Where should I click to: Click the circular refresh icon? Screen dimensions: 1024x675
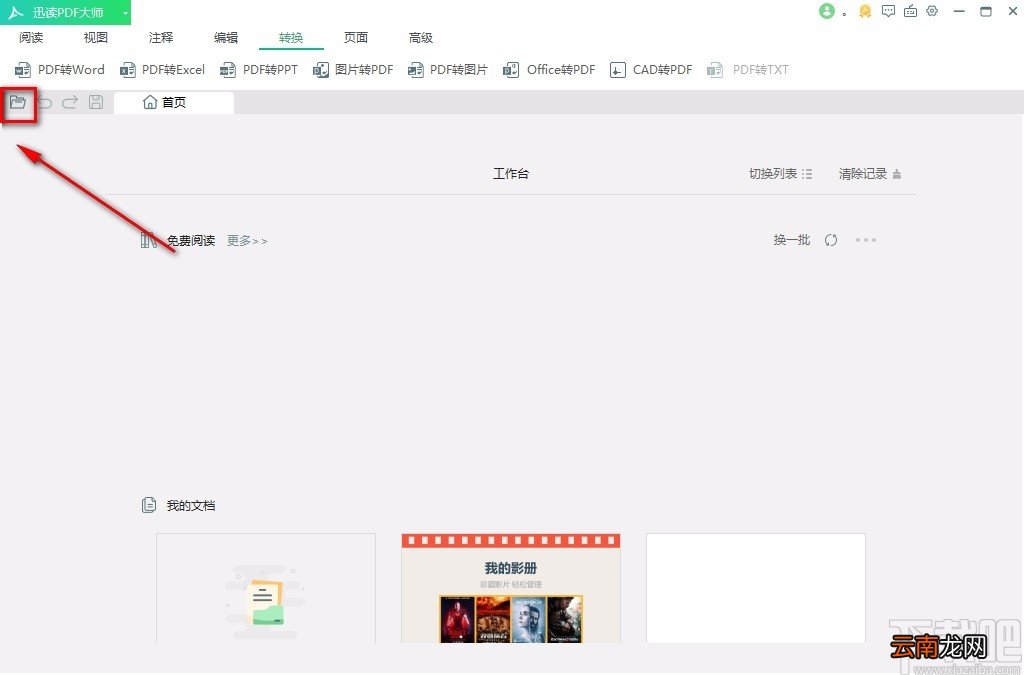[831, 240]
